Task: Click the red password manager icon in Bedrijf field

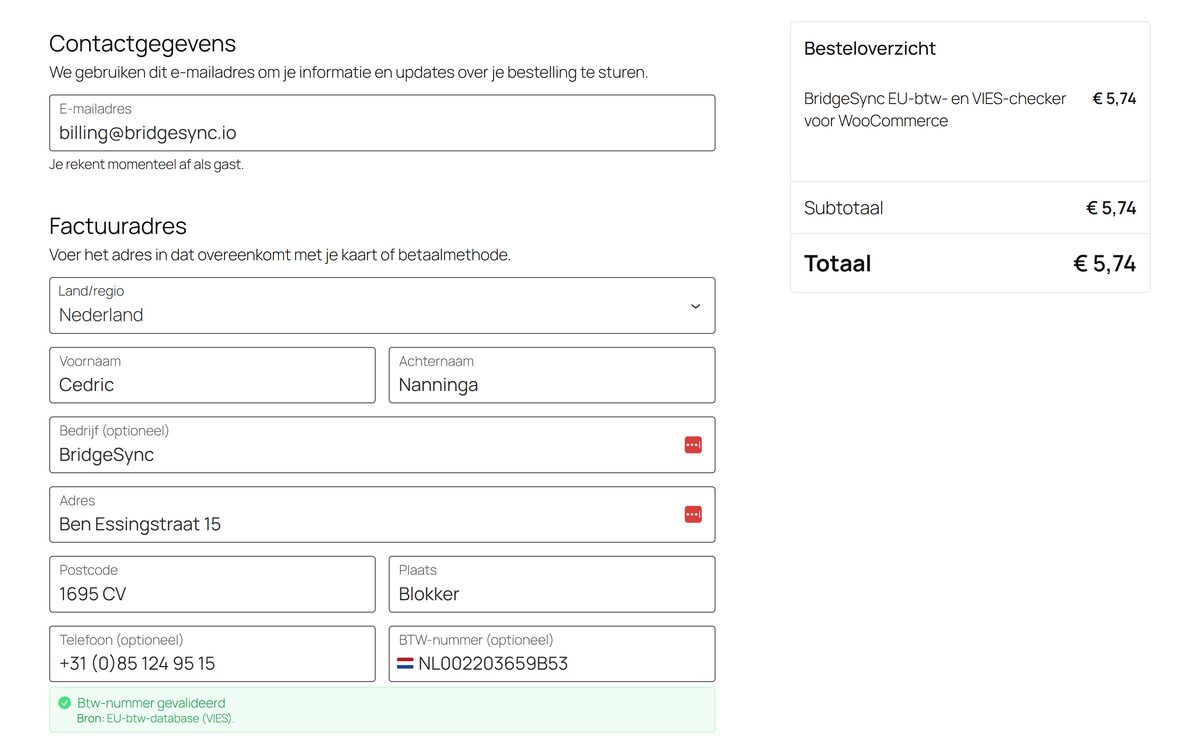Action: (x=693, y=445)
